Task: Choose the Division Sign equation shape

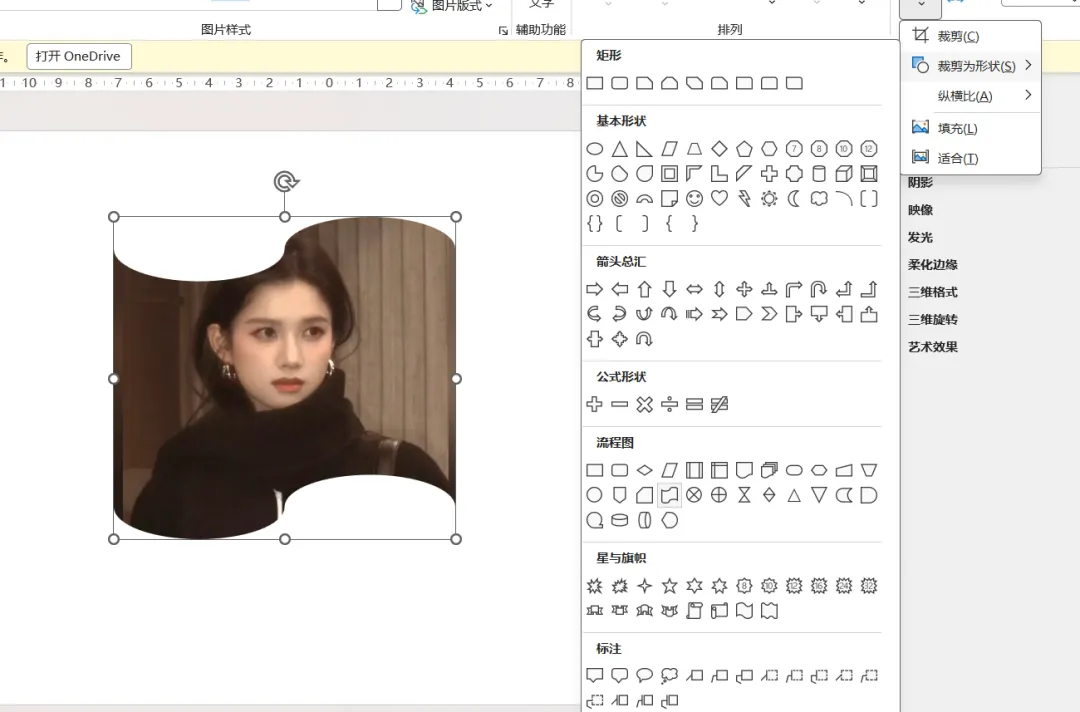Action: click(x=669, y=404)
